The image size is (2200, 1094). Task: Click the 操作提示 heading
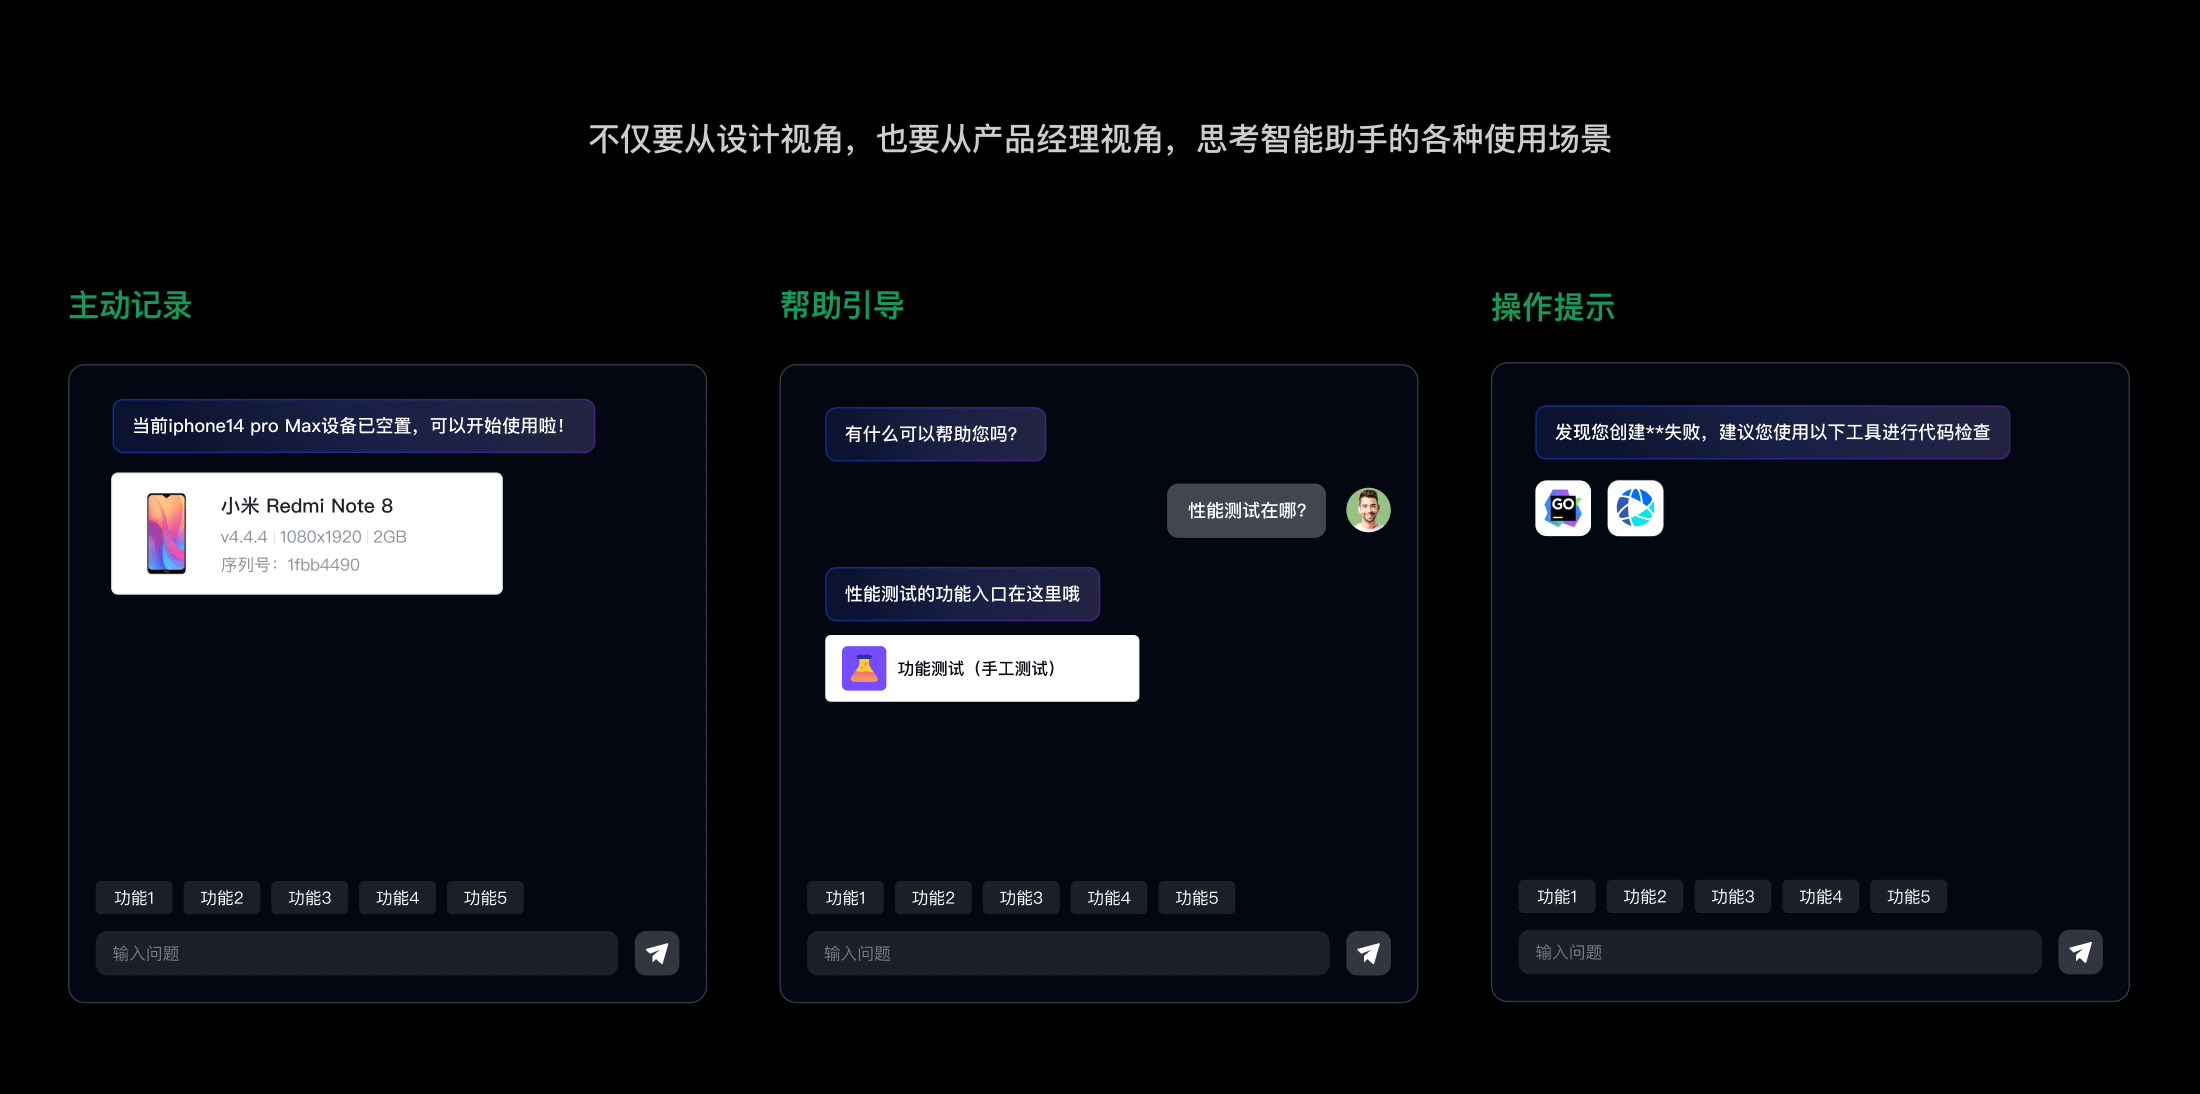tap(1553, 307)
